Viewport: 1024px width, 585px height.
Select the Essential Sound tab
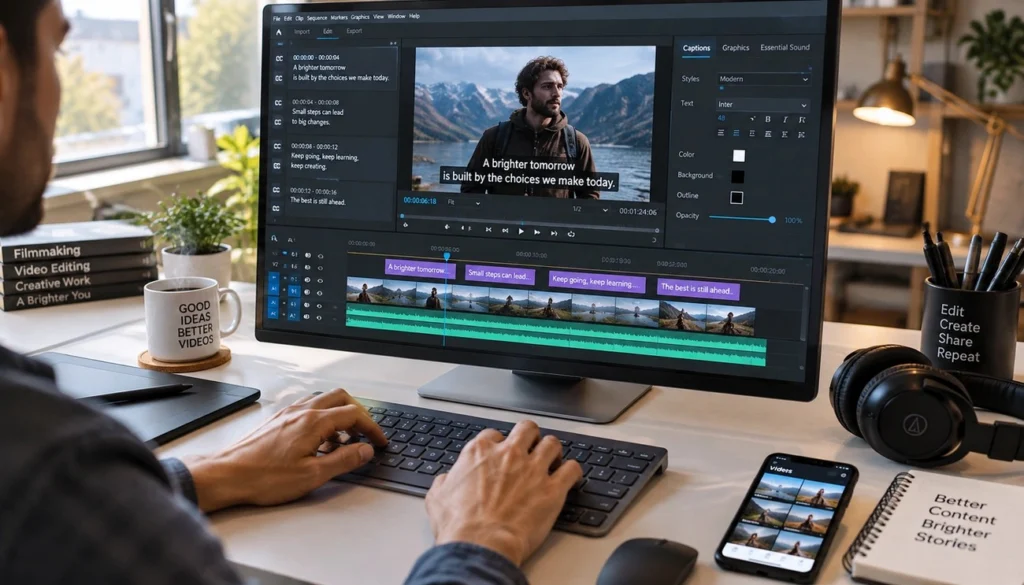tap(785, 48)
